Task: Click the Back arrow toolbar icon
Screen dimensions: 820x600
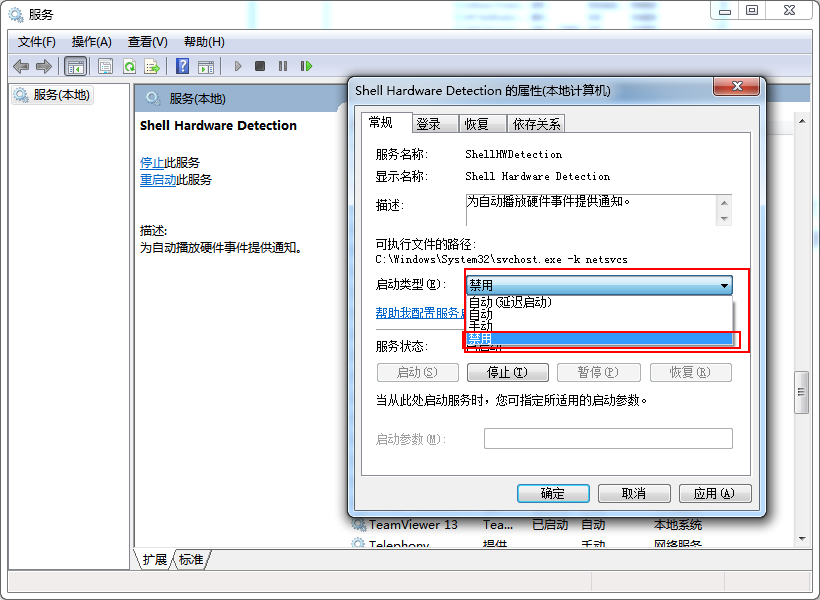Action: point(21,66)
